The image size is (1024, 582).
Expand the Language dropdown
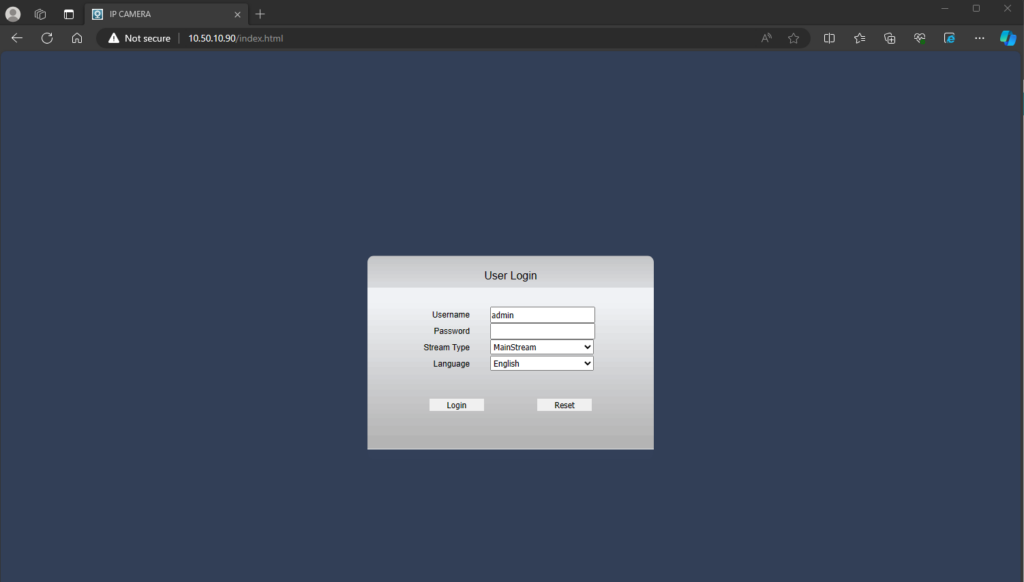click(x=541, y=364)
